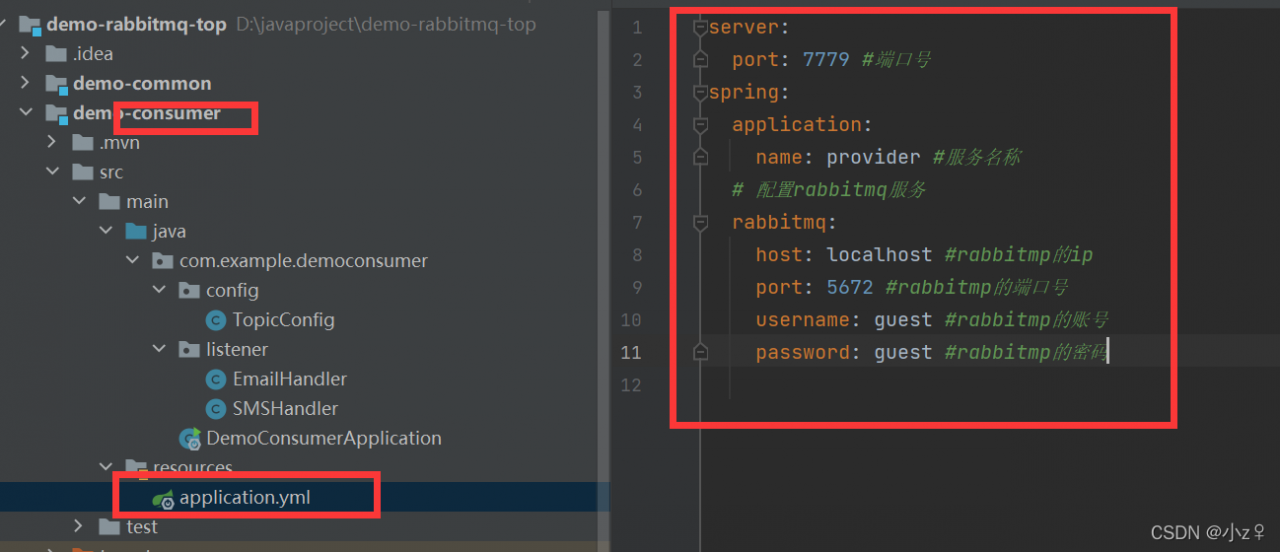Open the SMSHandler class
Image resolution: width=1280 pixels, height=552 pixels.
click(x=285, y=408)
